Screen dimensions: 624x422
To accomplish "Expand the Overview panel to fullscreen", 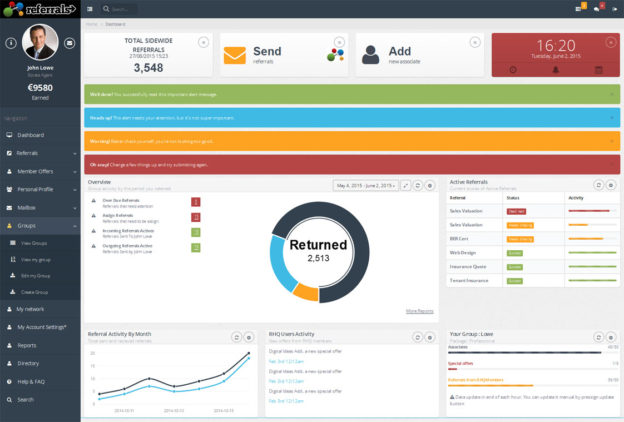I will point(405,185).
